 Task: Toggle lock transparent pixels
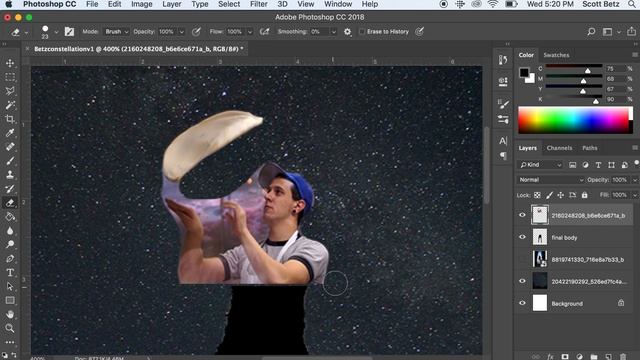pos(537,195)
